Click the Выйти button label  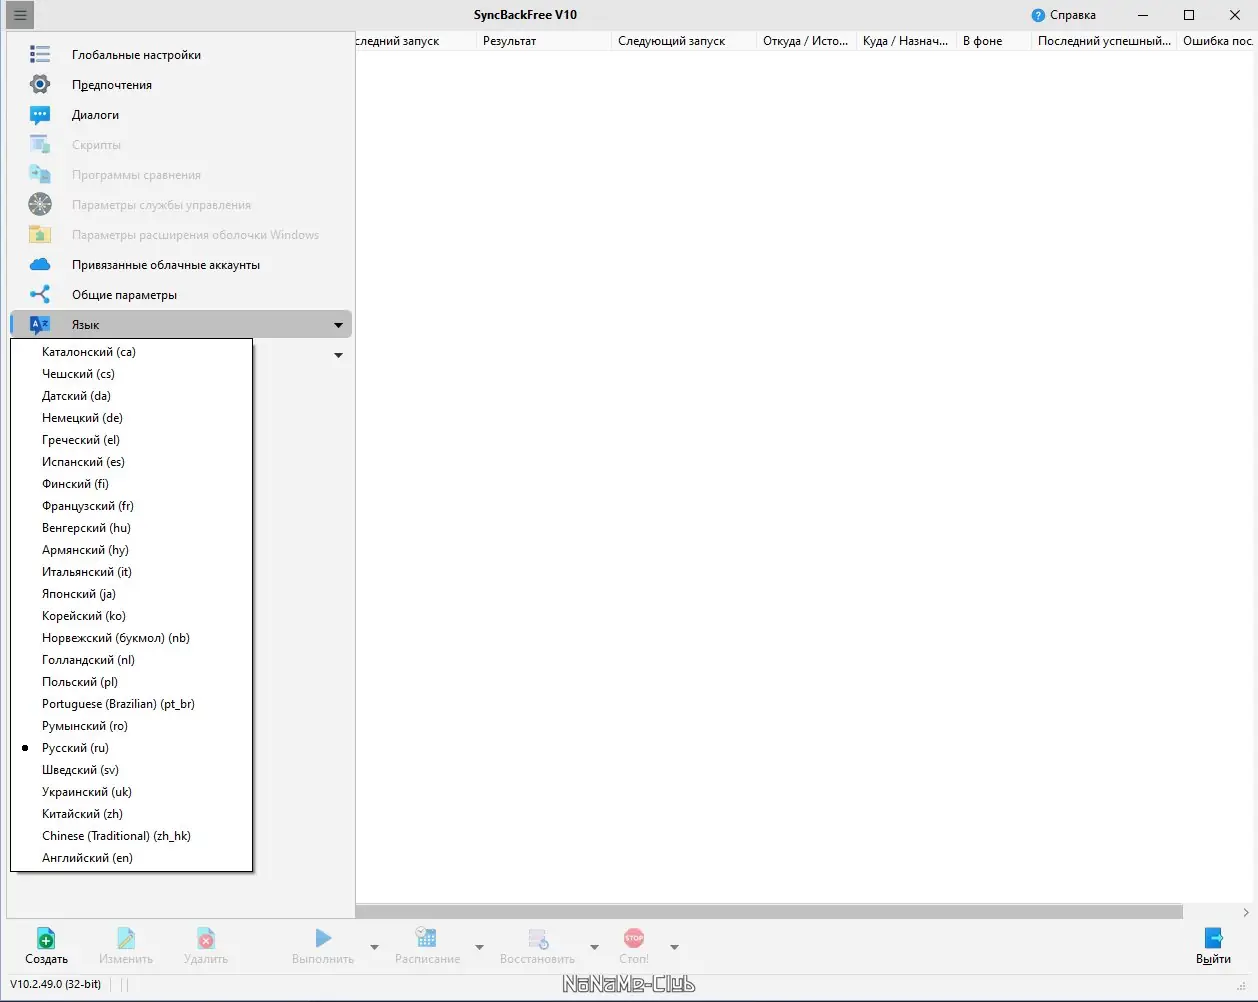(x=1213, y=959)
